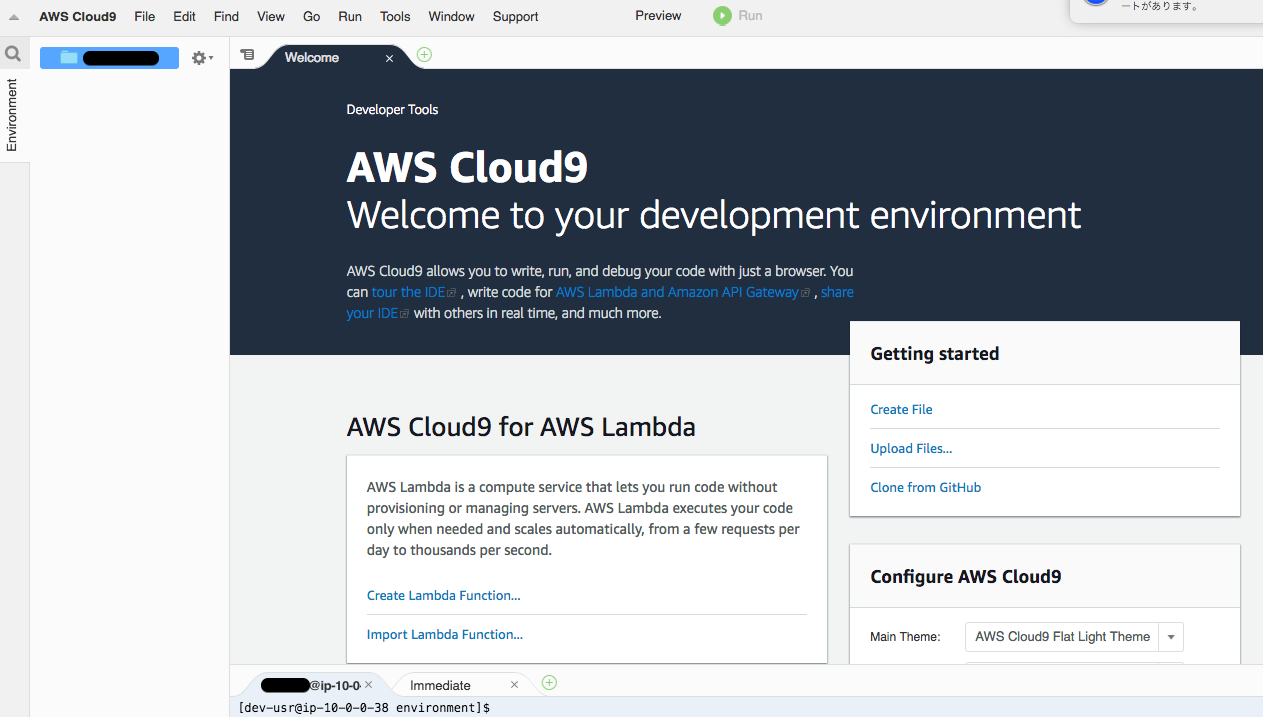This screenshot has height=717, width=1263.
Task: Open a new editor tab with the plus icon
Action: click(423, 55)
